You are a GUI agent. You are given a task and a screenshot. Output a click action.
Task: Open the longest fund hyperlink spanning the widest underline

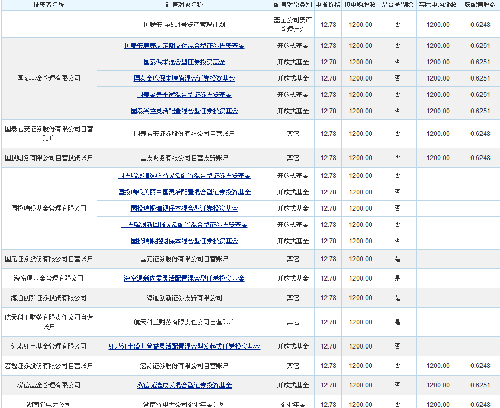[x=184, y=346]
